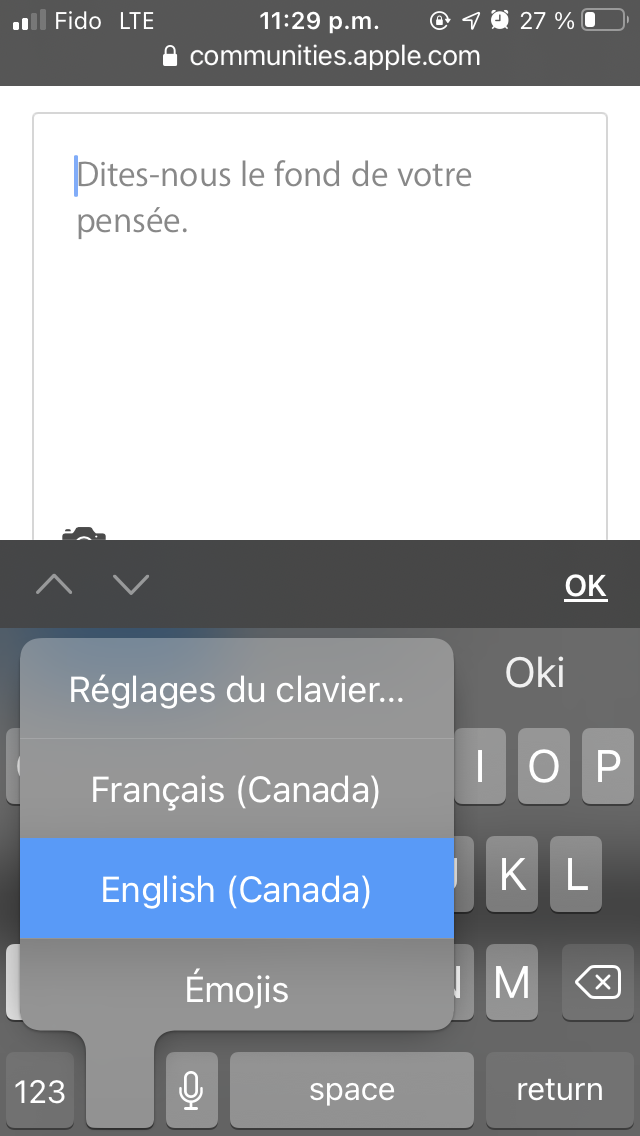Insert the "Oki" word suggestion
Viewport: 640px width, 1136px height.
pos(535,673)
